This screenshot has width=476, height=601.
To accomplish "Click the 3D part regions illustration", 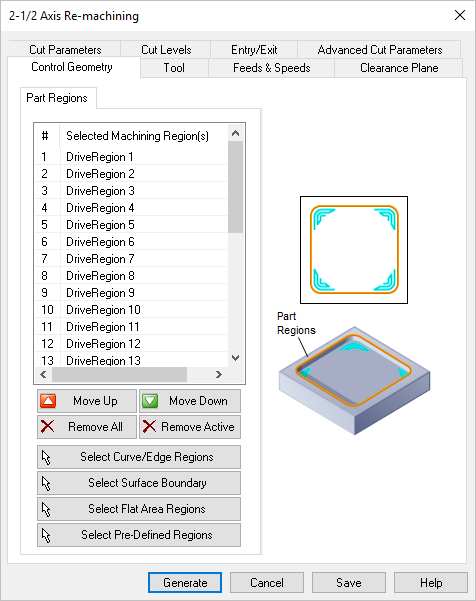I will pos(355,381).
